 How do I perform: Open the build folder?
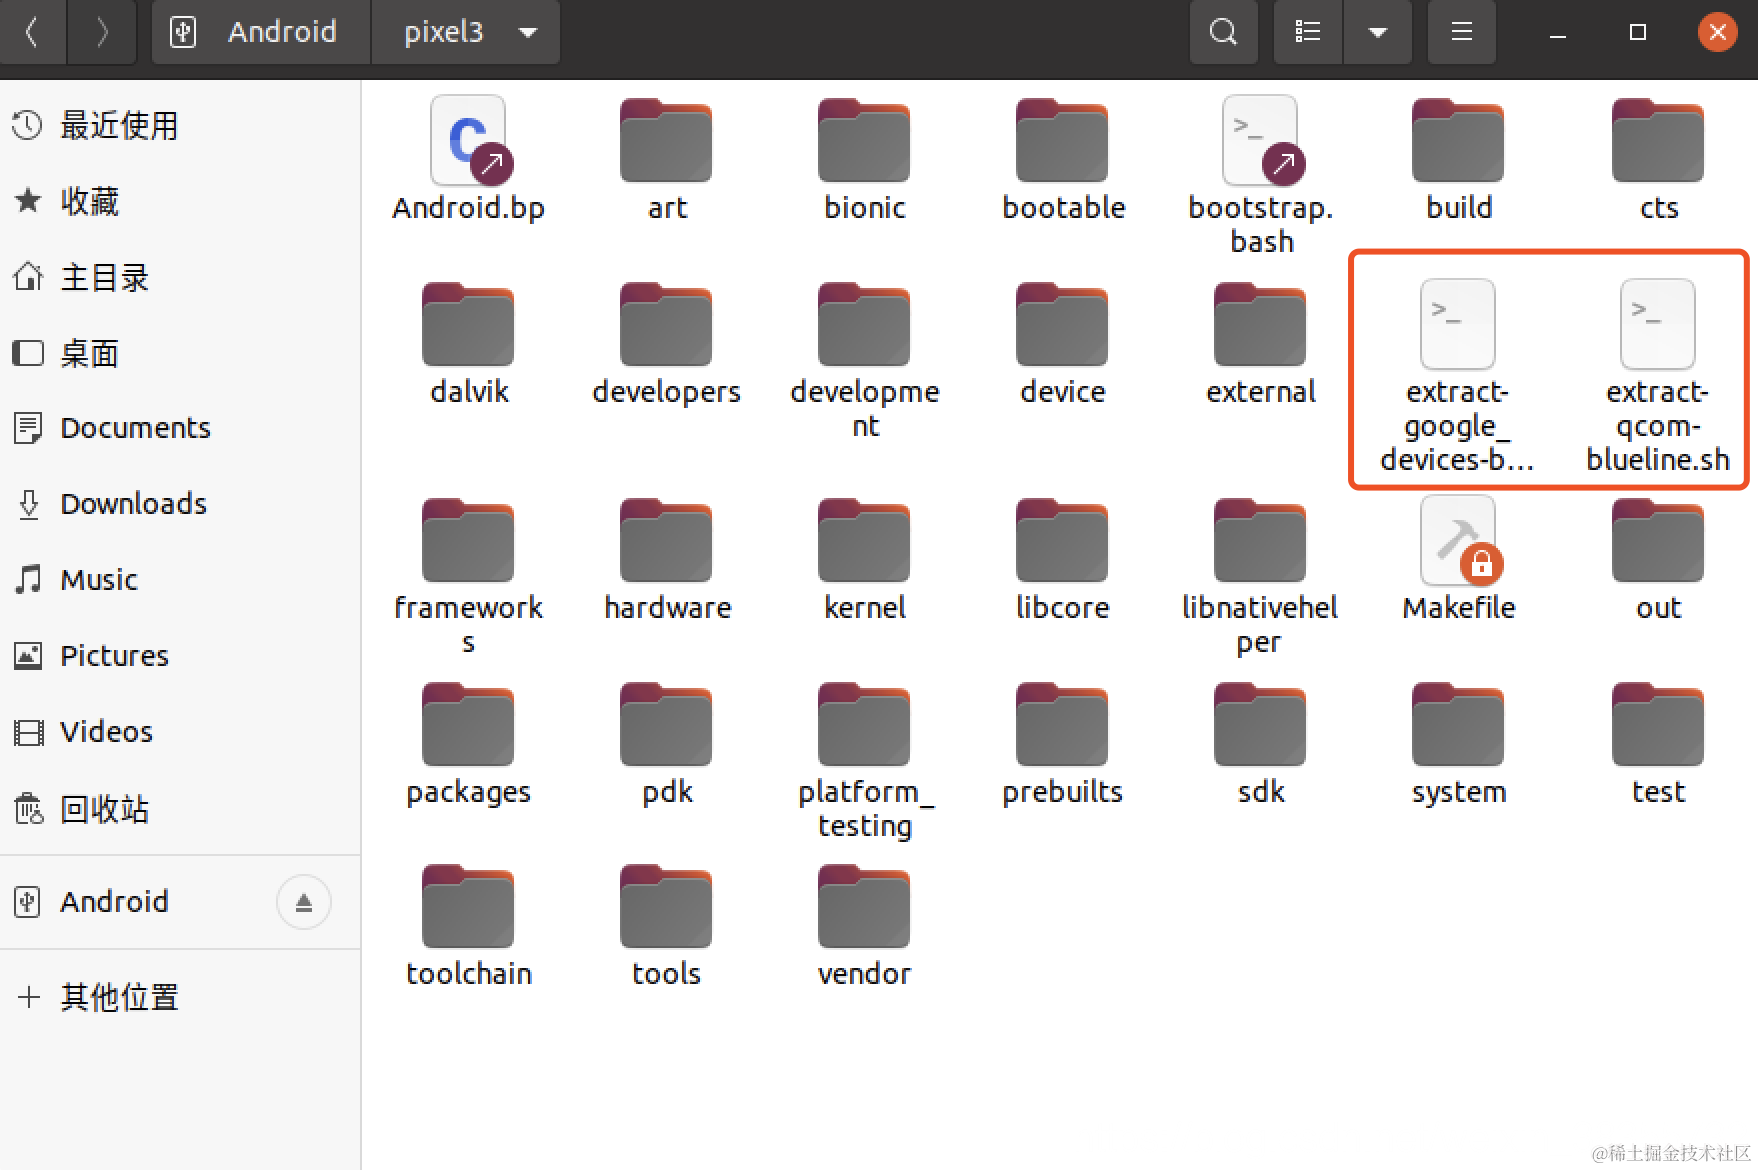[x=1458, y=141]
